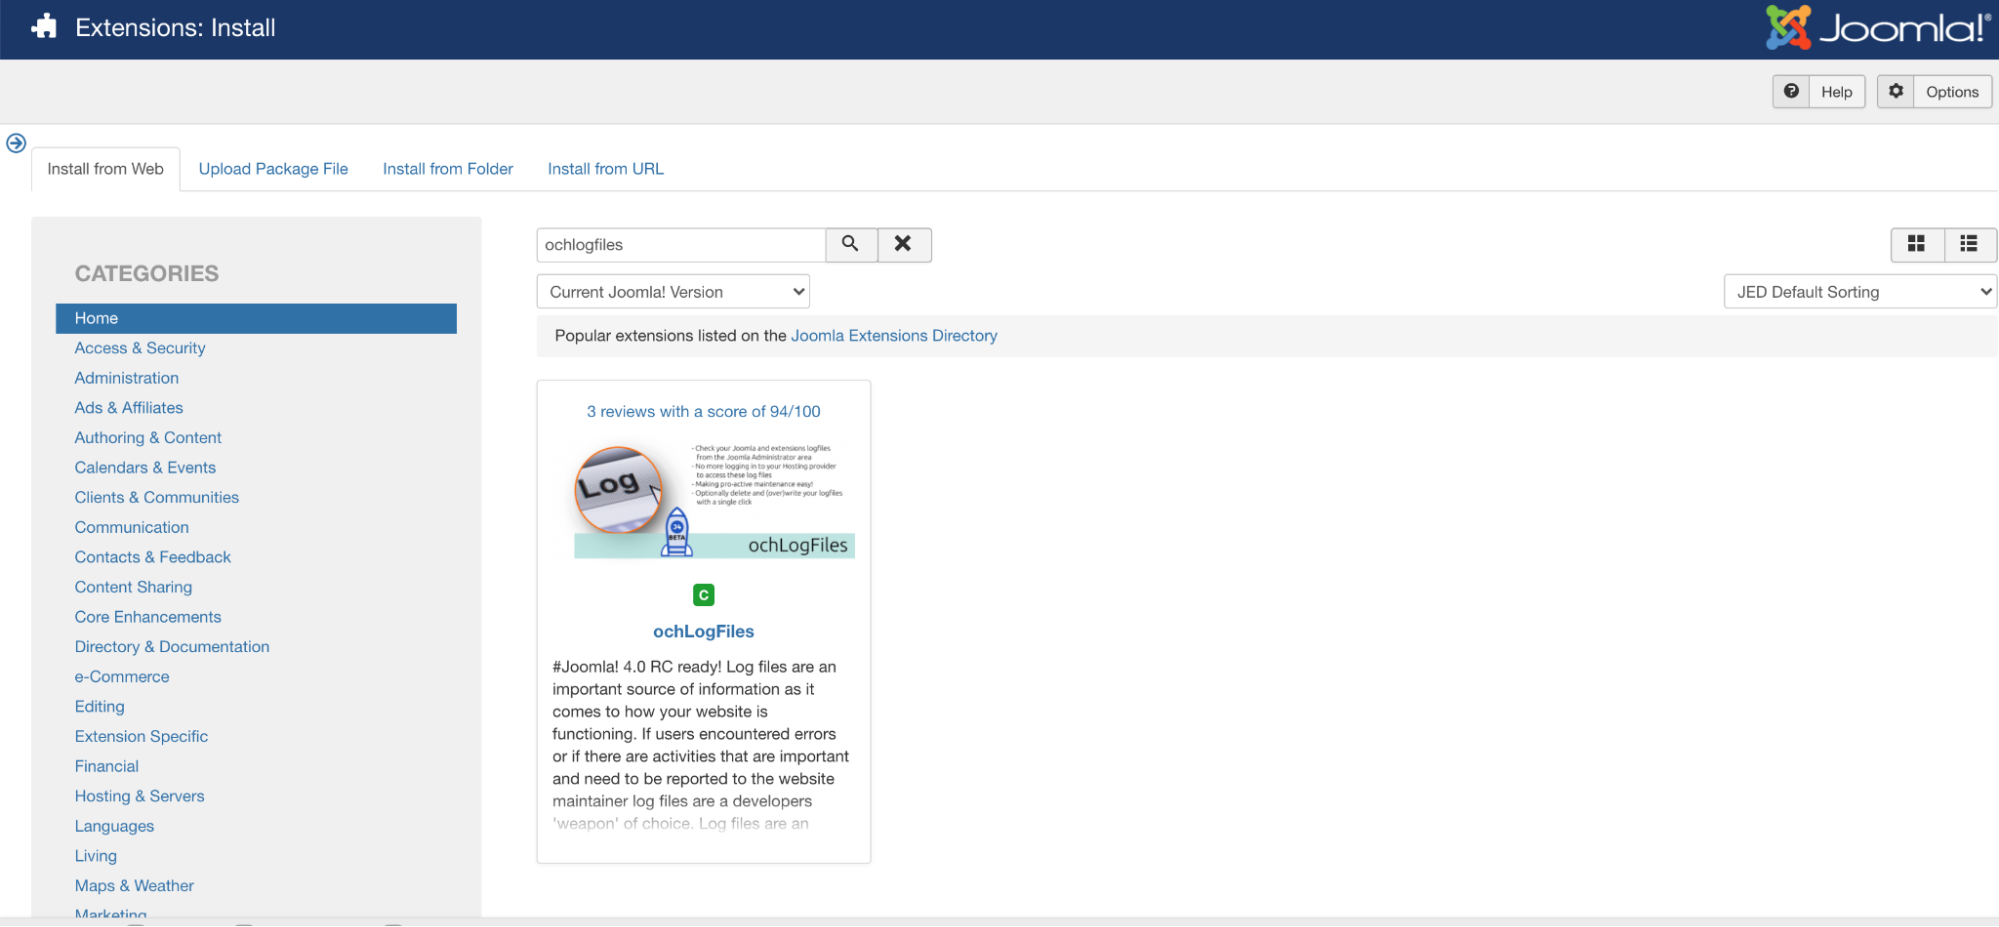
Task: Click the search magnifier icon
Action: click(850, 244)
